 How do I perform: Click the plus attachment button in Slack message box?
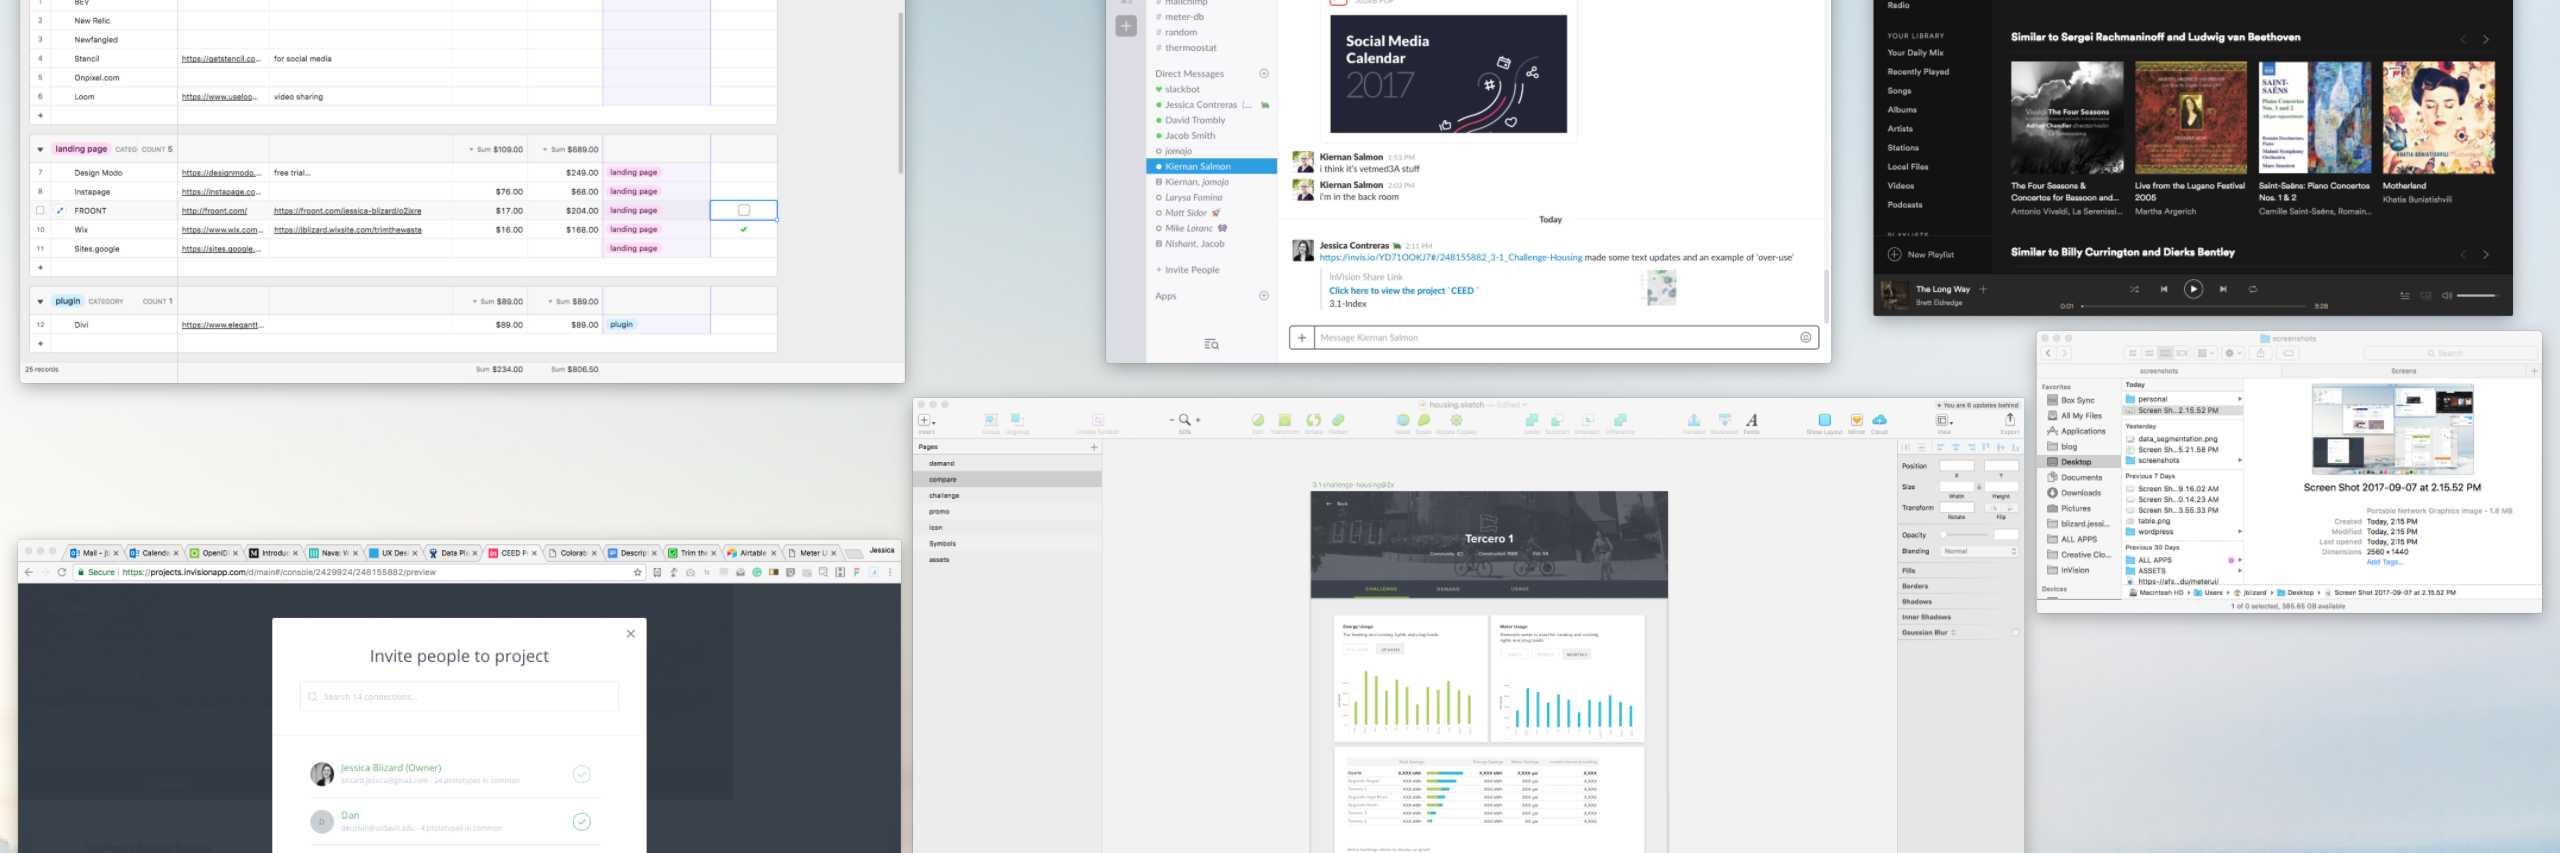coord(1301,338)
